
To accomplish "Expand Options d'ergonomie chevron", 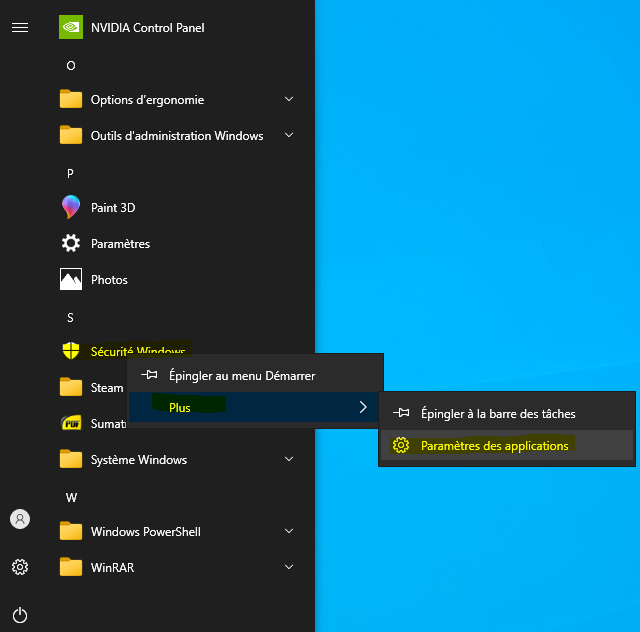I will 289,99.
